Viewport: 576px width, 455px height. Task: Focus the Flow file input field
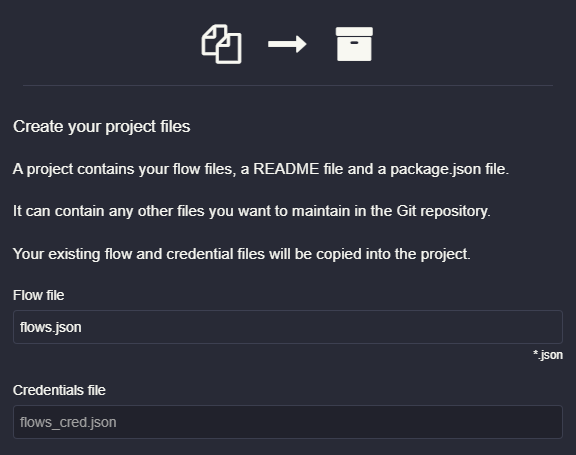click(288, 327)
